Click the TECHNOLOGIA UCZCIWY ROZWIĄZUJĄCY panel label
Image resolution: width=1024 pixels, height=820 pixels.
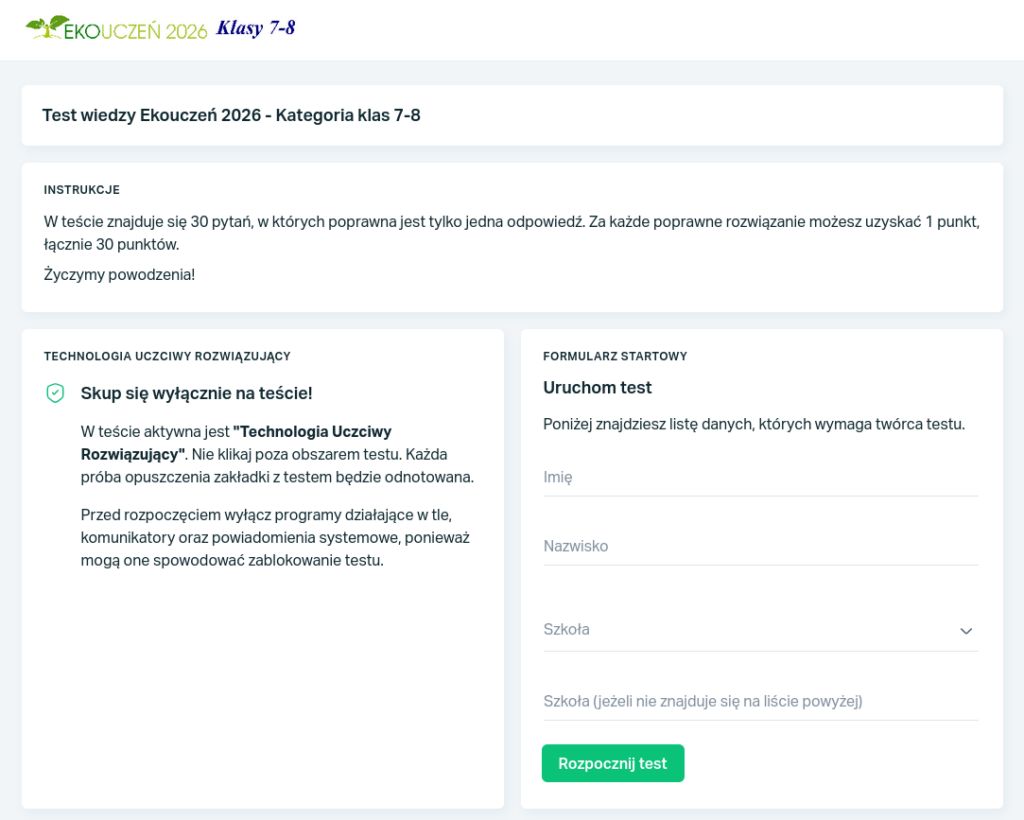pos(167,356)
